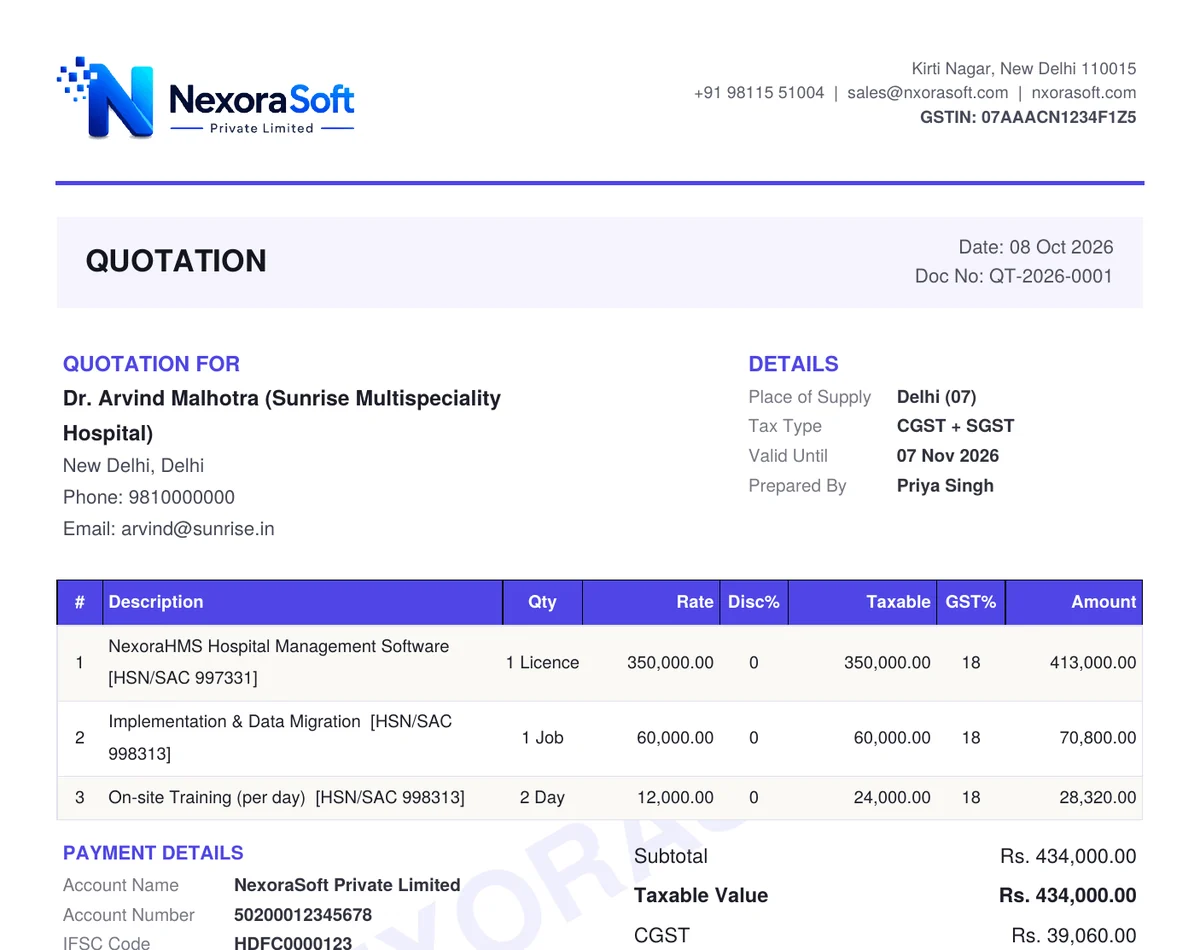Click the PAYMENT DETAILS heading
This screenshot has height=950, width=1200.
tap(153, 853)
